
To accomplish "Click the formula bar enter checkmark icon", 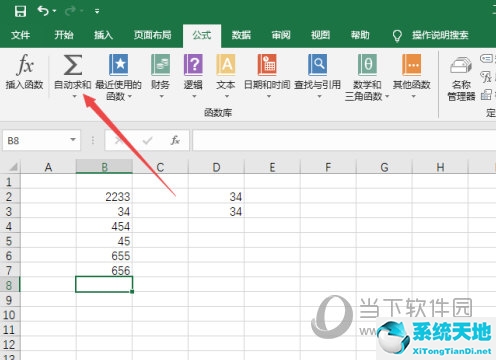I will [x=147, y=141].
